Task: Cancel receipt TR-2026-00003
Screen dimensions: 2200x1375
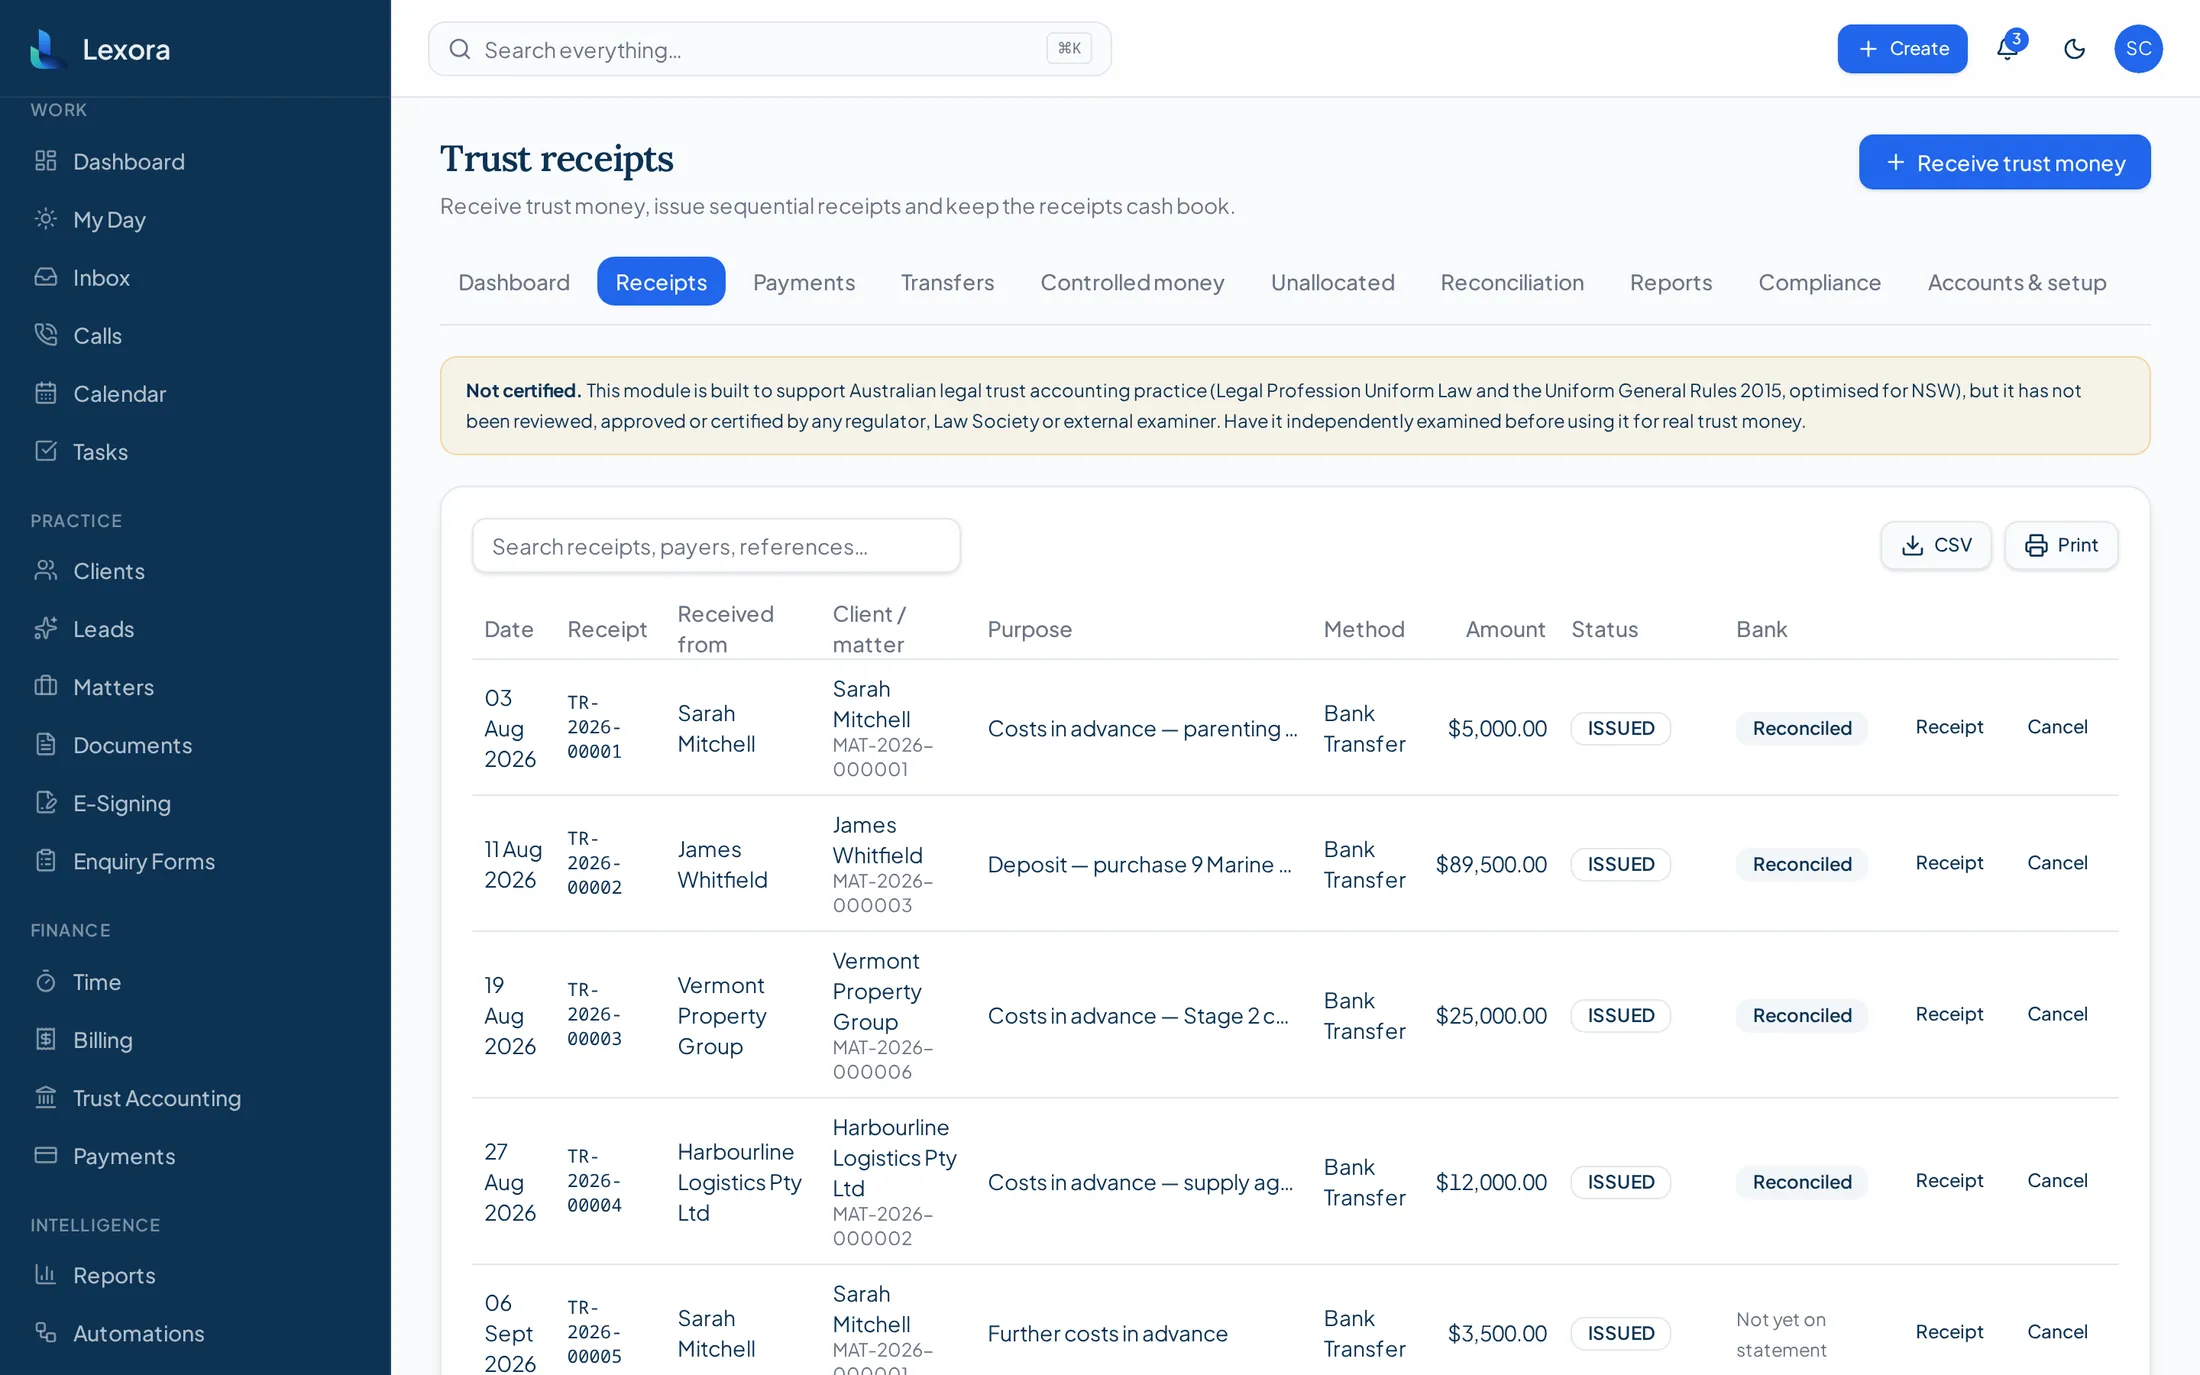Action: [2057, 1014]
